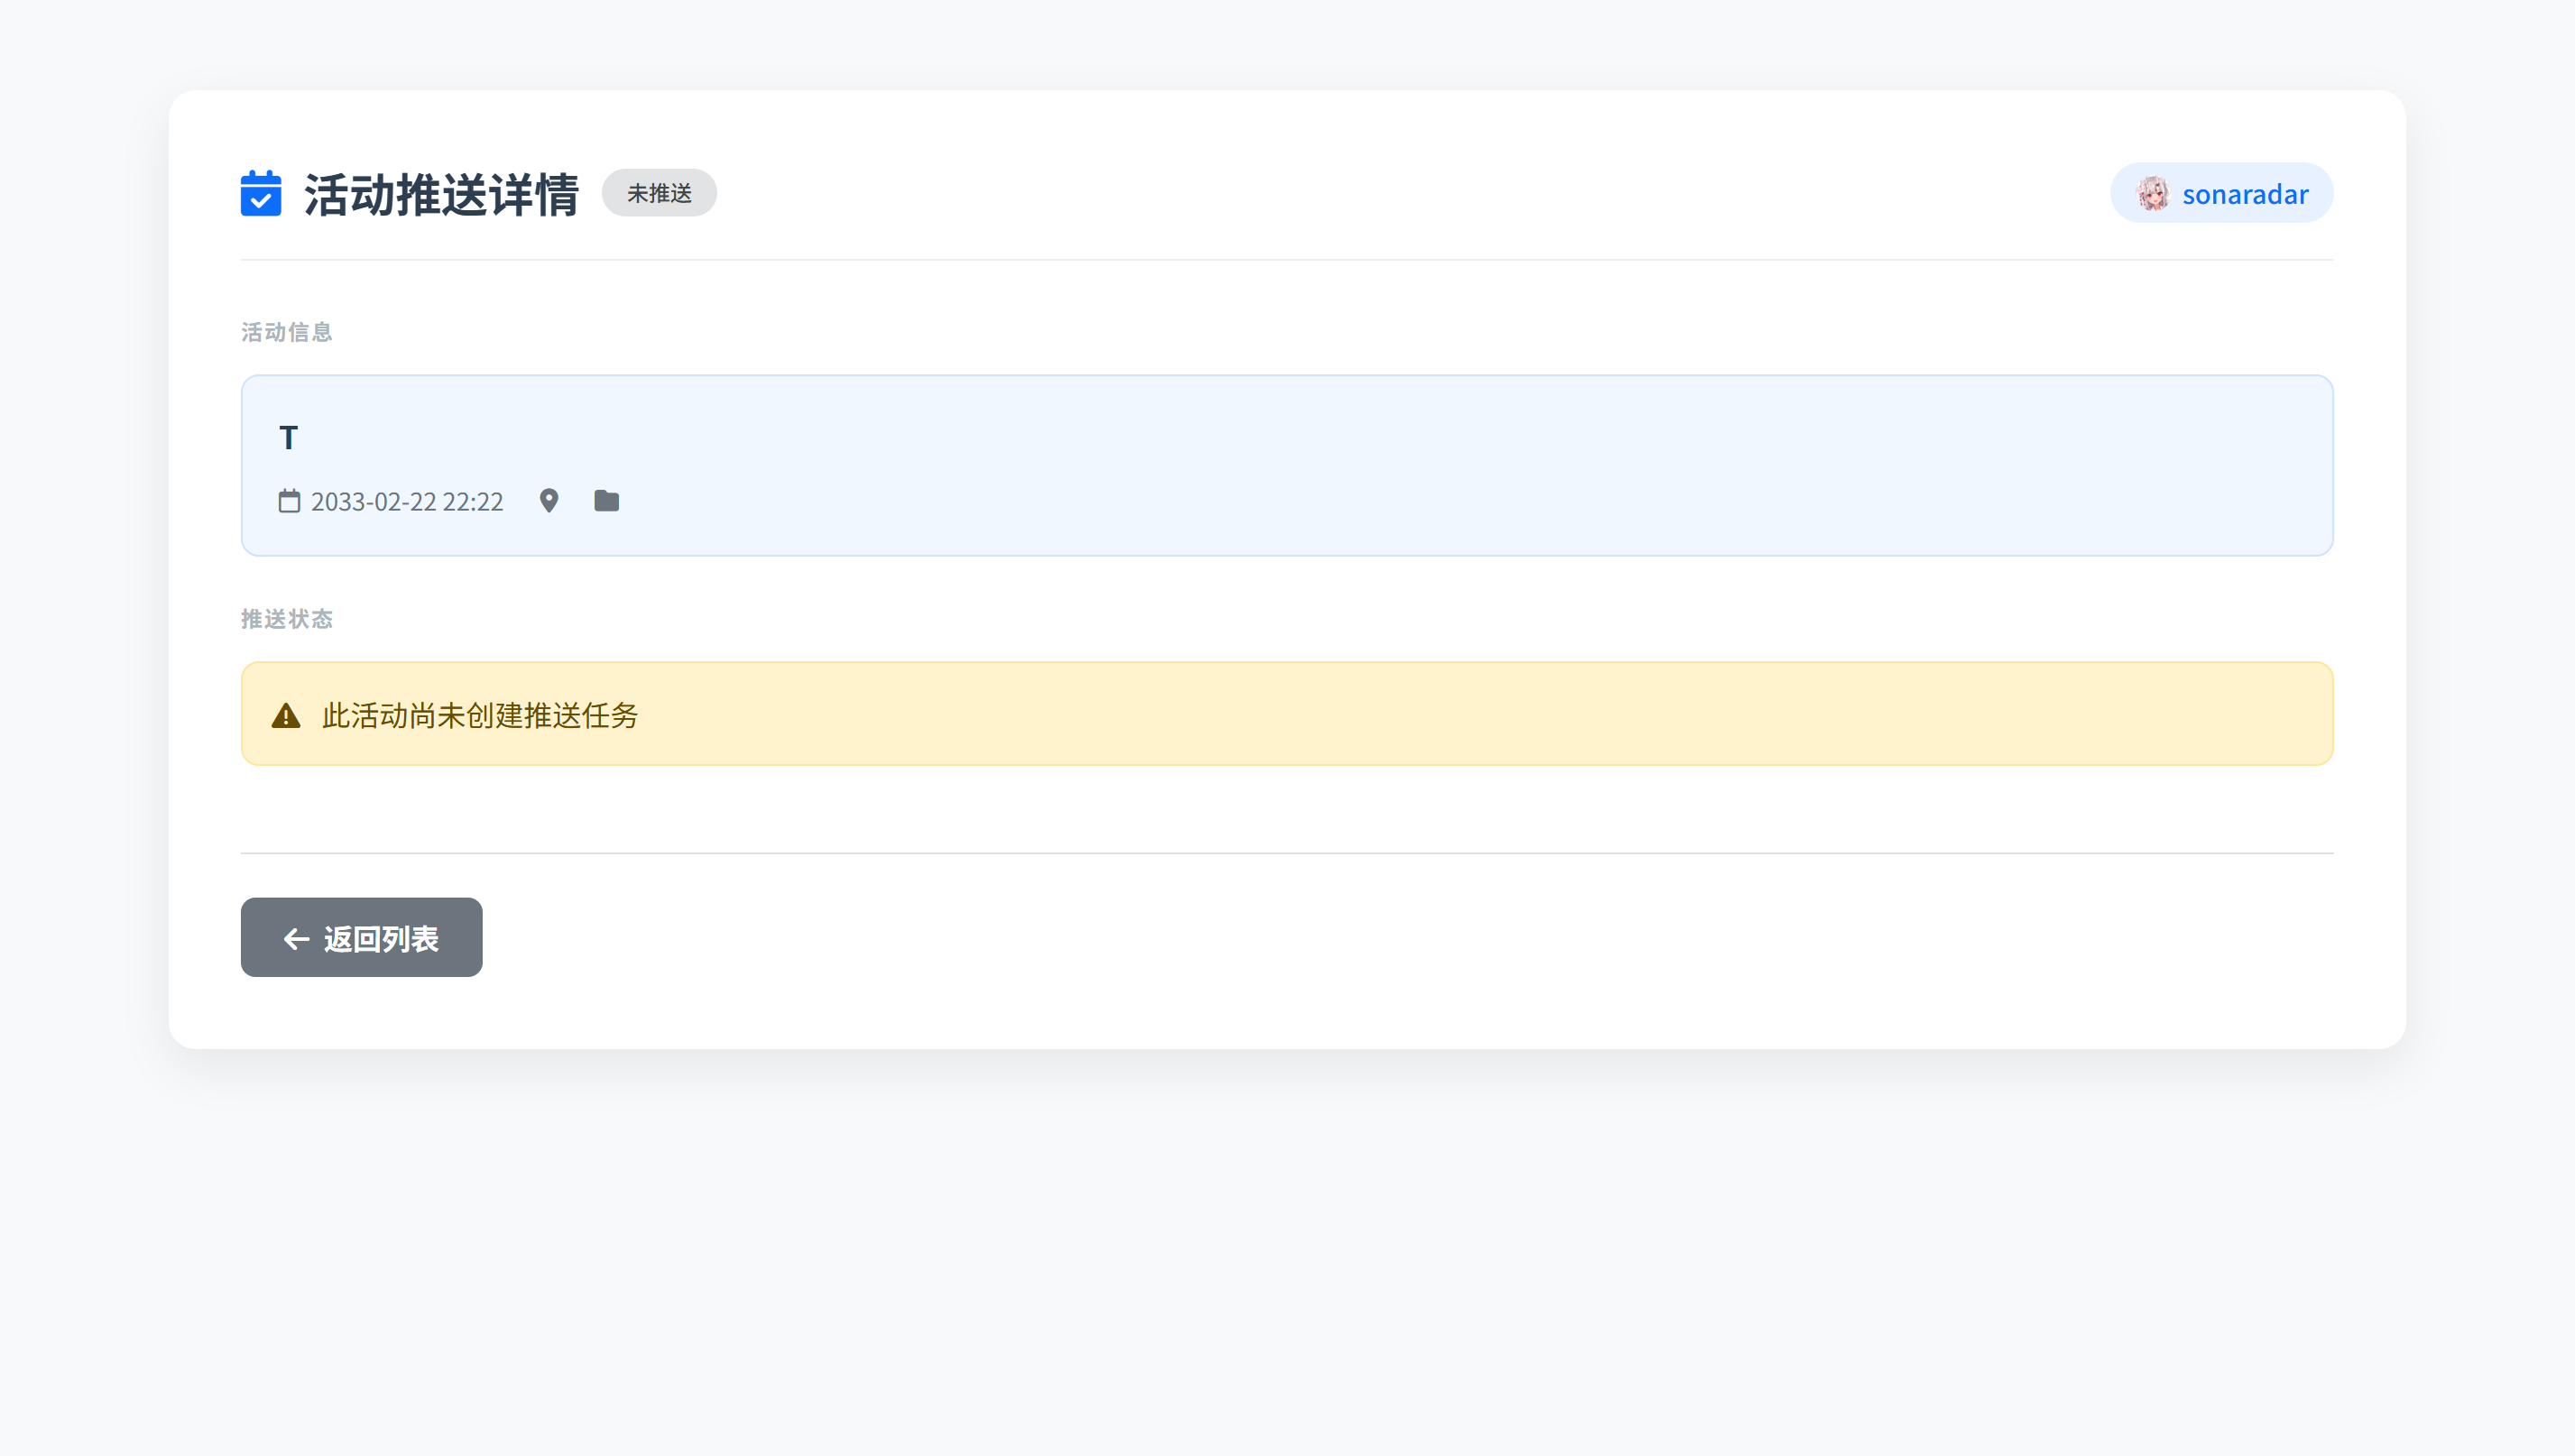Click the warning triangle icon

point(286,716)
